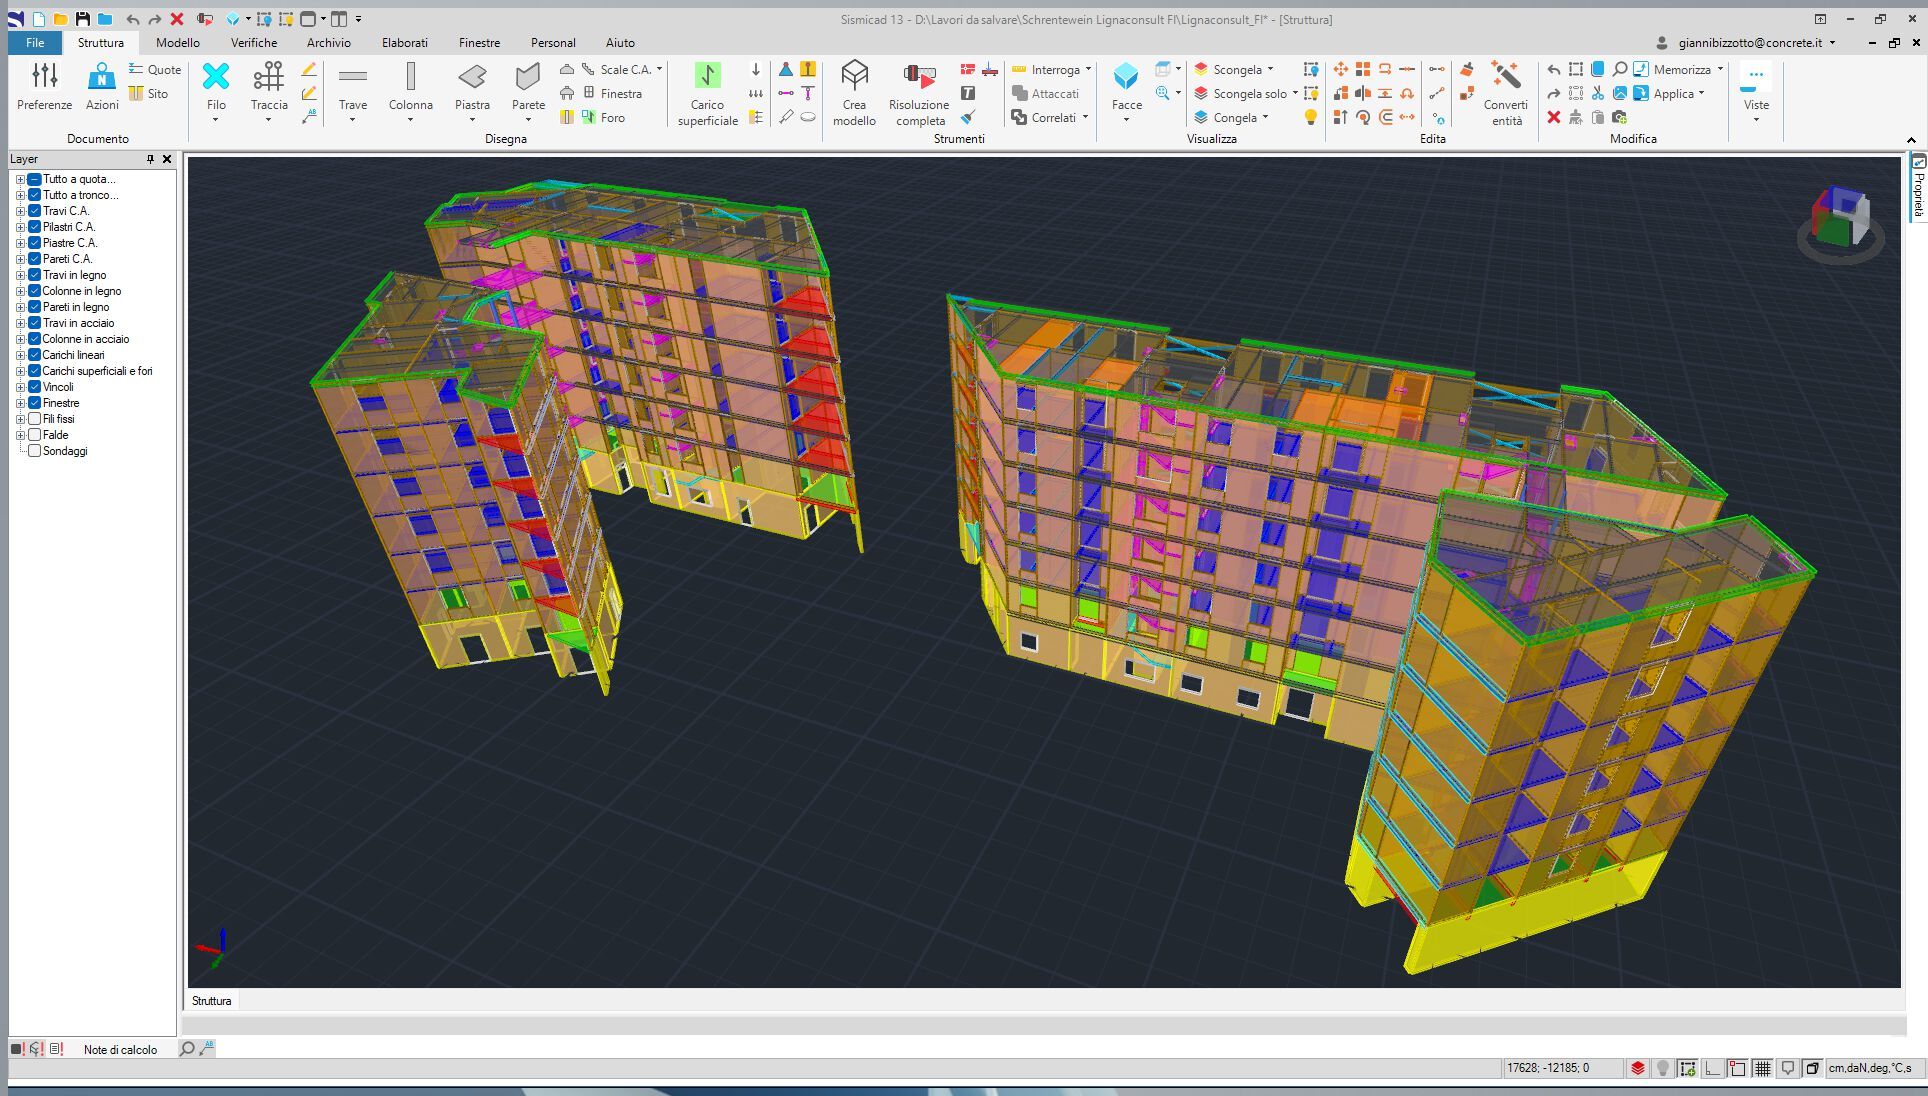Open the Interroga dropdown
This screenshot has width=1928, height=1096.
(x=1087, y=69)
